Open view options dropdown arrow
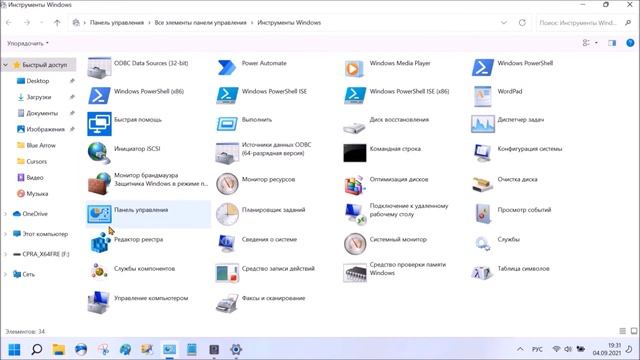This screenshot has height=360, width=640. [596, 43]
